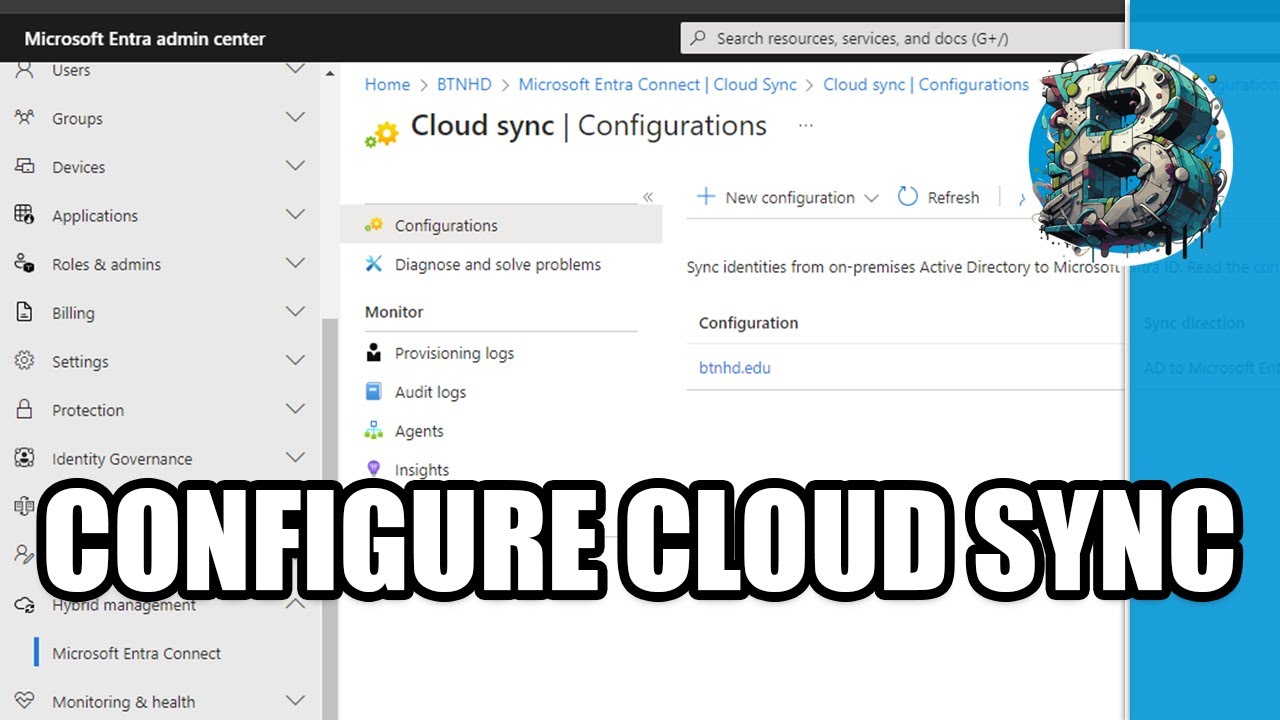Click the Provisioning logs person icon
This screenshot has width=1280, height=720.
374,353
